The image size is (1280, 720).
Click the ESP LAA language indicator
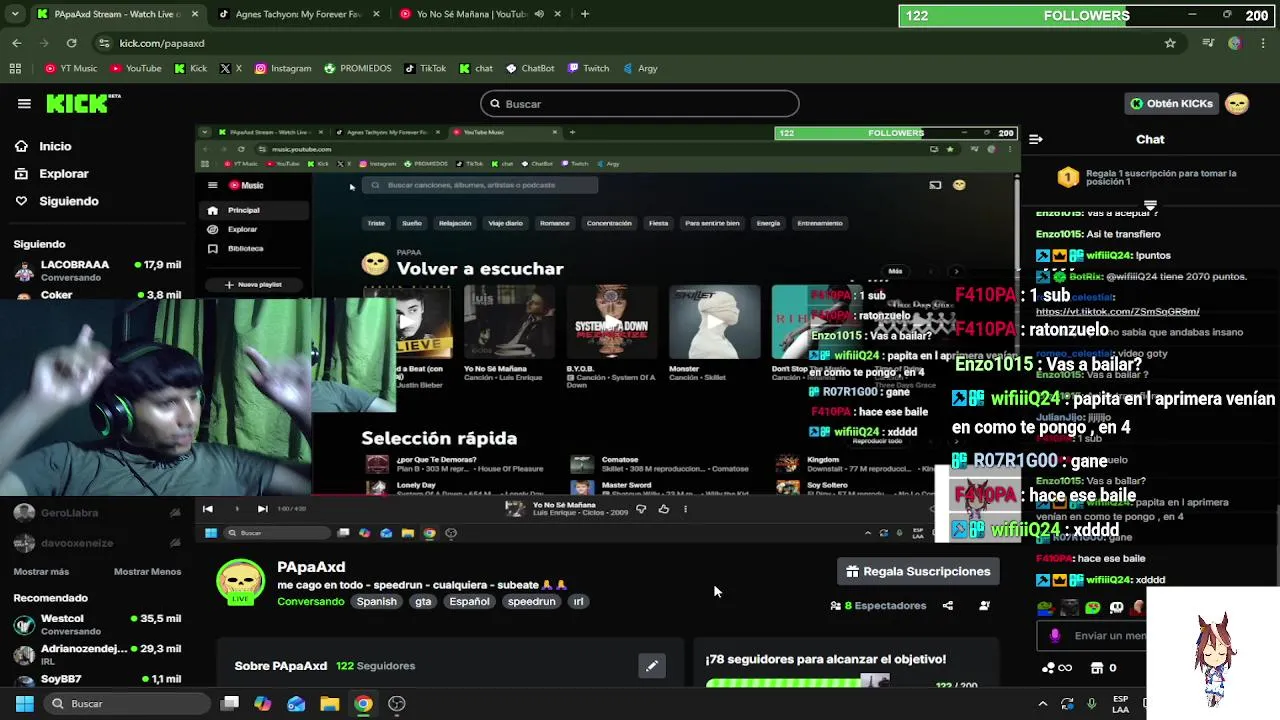coord(1121,704)
